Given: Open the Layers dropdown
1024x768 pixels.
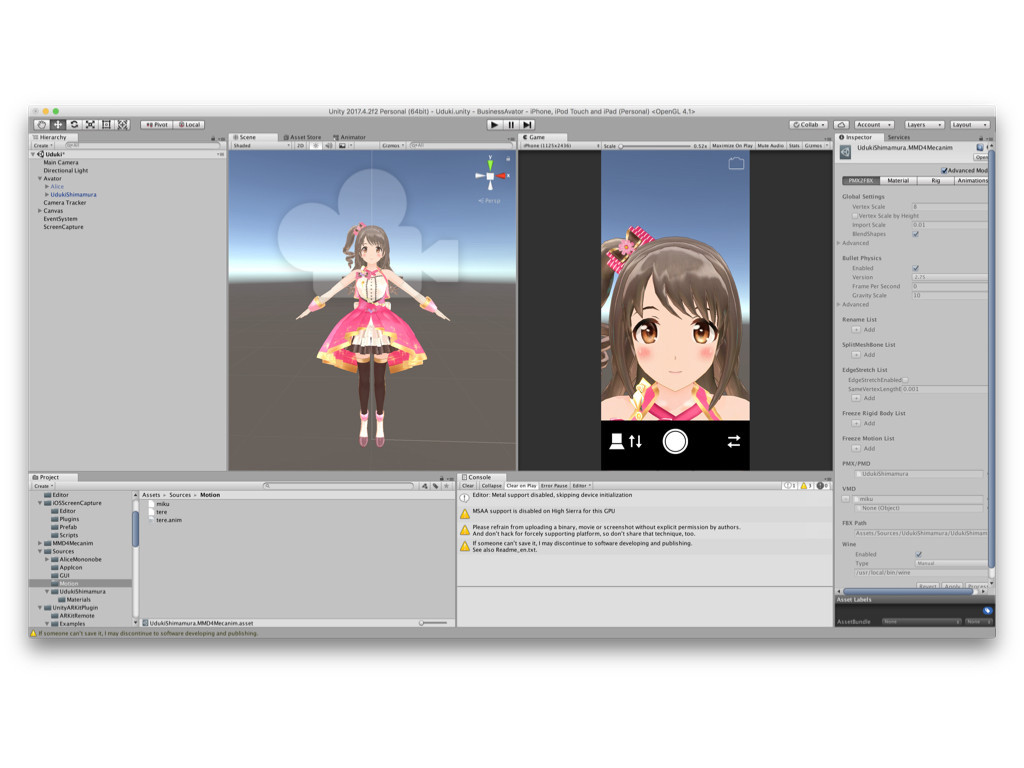Looking at the screenshot, I should [923, 125].
